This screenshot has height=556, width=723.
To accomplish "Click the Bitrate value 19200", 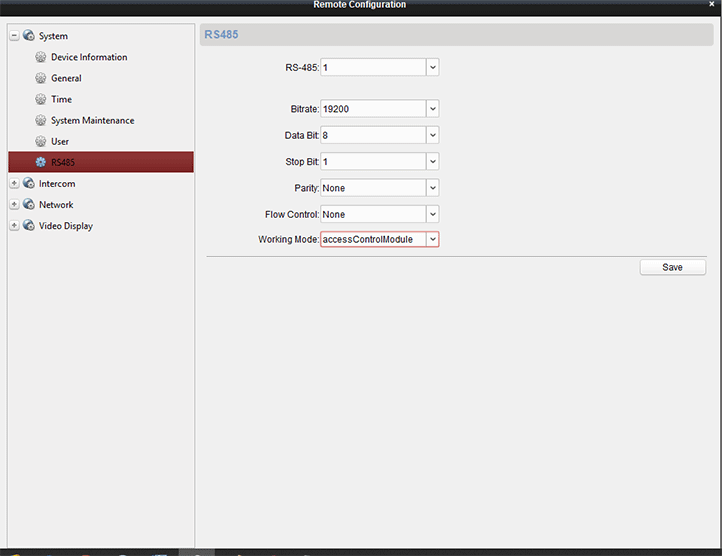I will pyautogui.click(x=336, y=109).
